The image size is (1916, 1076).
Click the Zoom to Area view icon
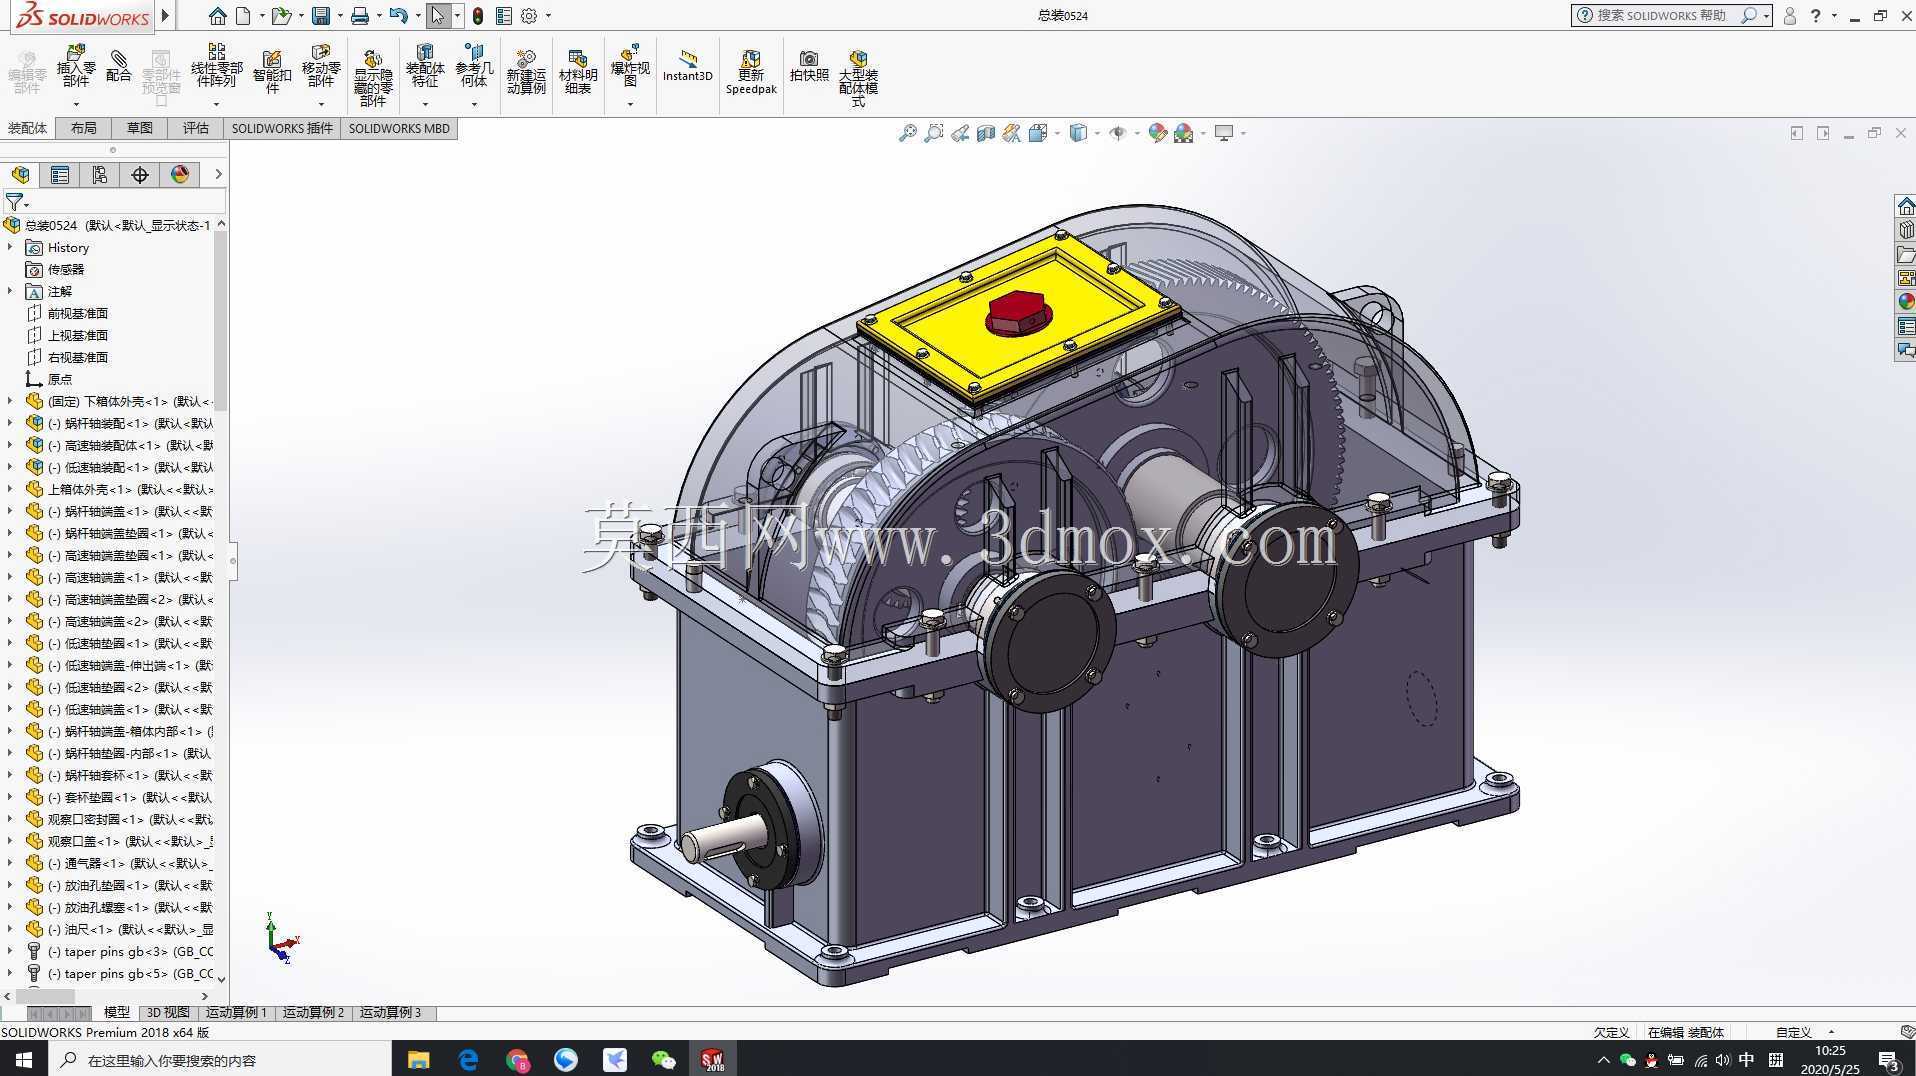pyautogui.click(x=933, y=133)
